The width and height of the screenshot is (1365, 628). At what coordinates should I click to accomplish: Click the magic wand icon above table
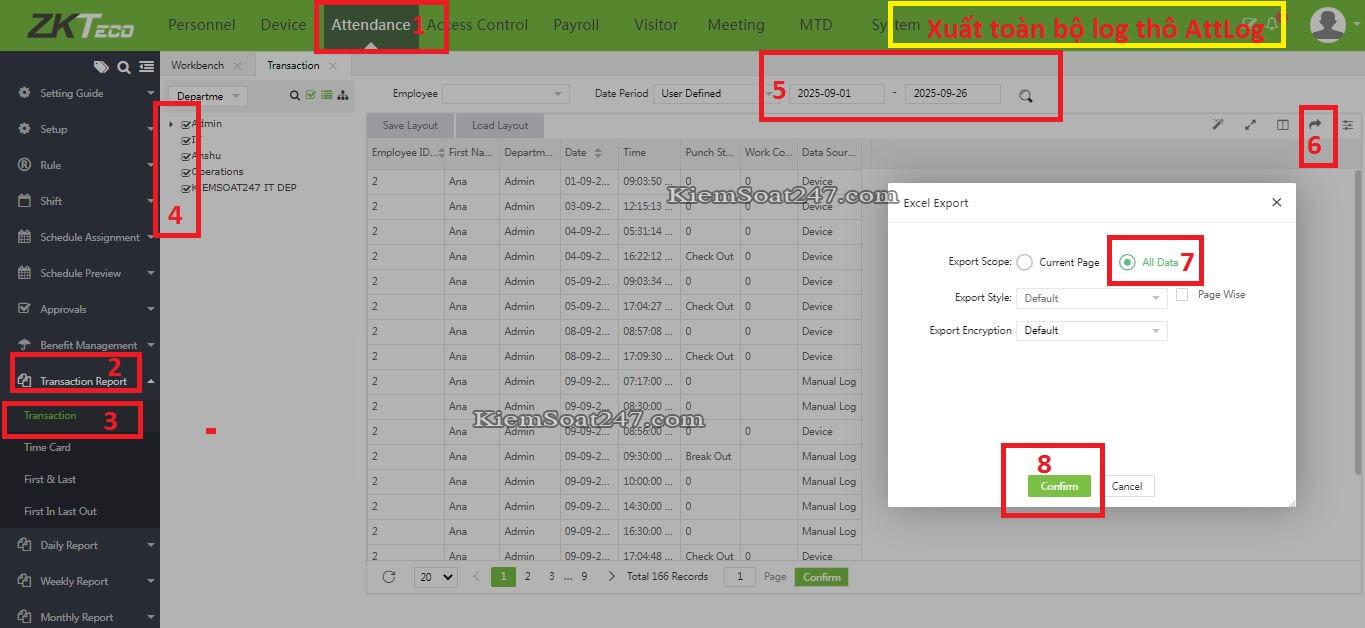point(1218,125)
